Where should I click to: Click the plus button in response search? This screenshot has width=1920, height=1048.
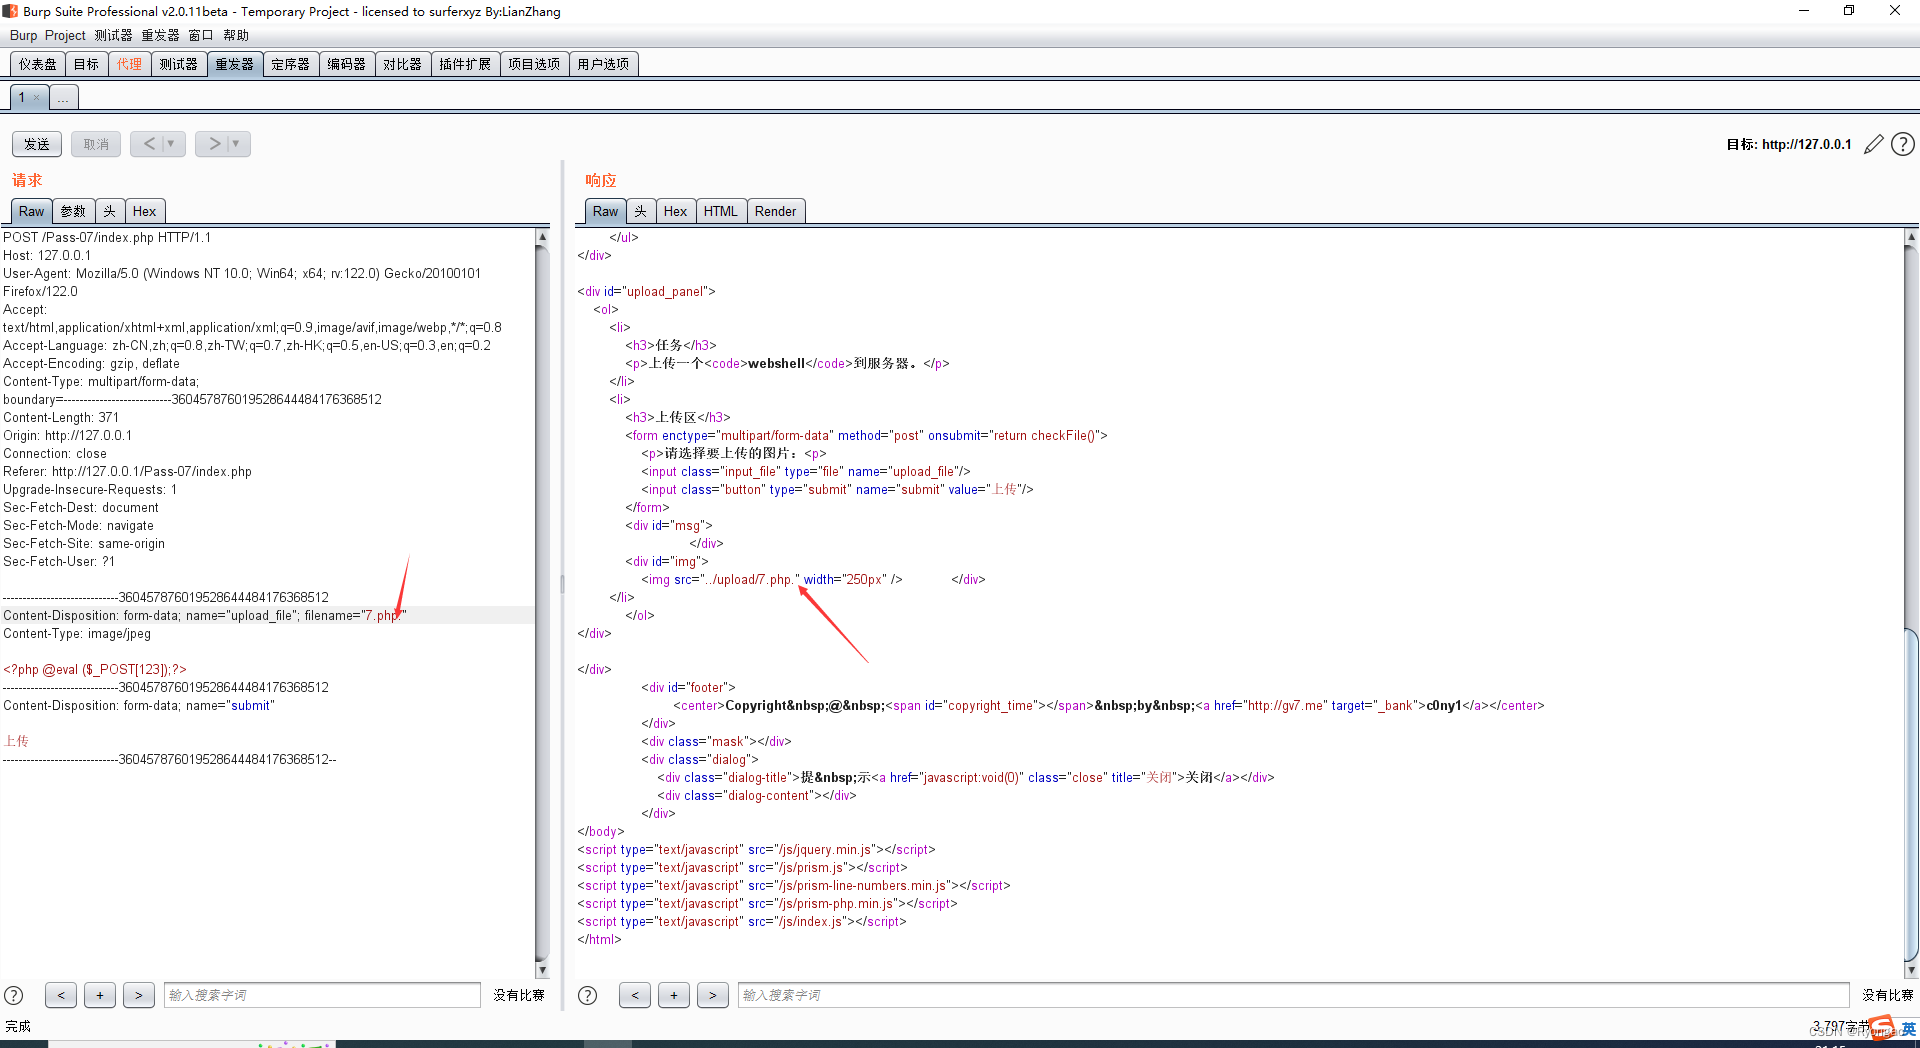click(674, 995)
